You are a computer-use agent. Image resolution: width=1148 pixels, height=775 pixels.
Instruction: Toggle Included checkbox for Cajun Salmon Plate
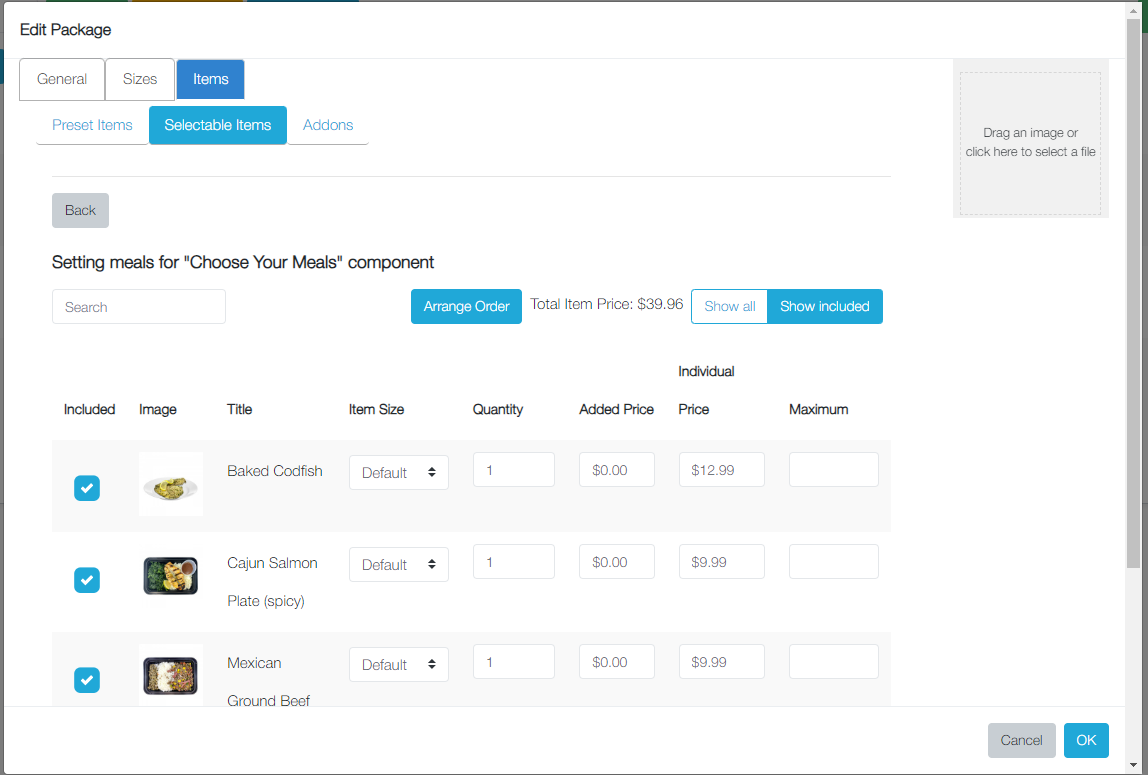coord(87,580)
